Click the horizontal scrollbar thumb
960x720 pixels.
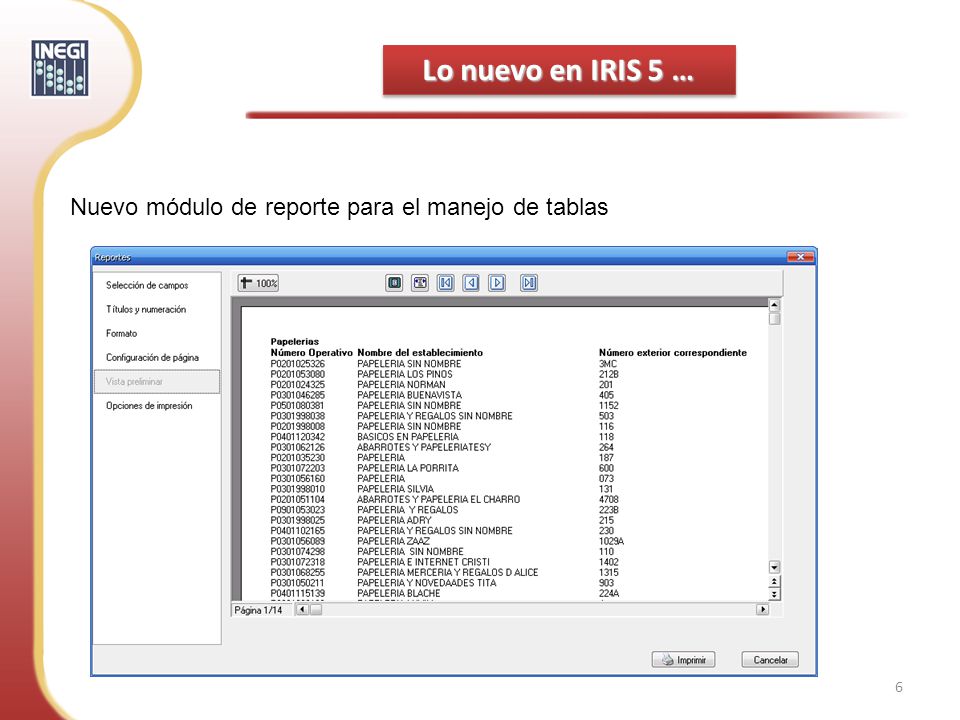315,609
